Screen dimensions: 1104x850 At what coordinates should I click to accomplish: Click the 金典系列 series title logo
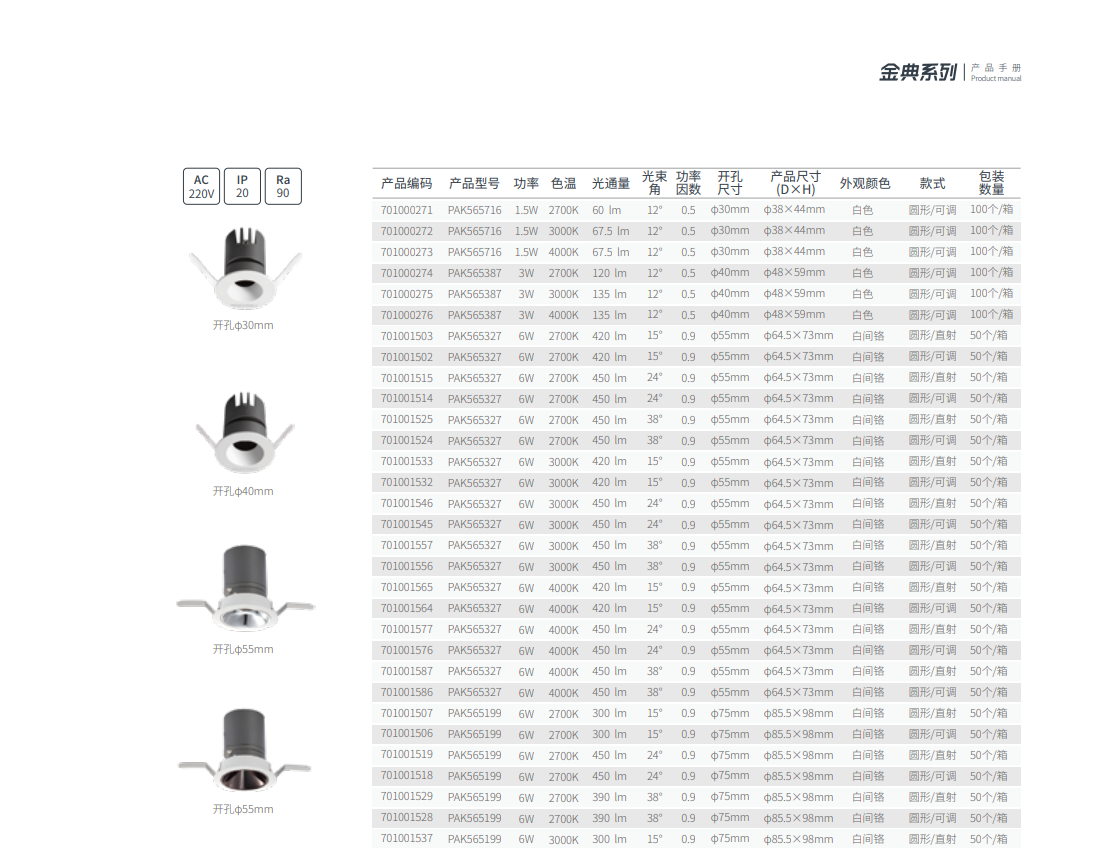[x=917, y=72]
